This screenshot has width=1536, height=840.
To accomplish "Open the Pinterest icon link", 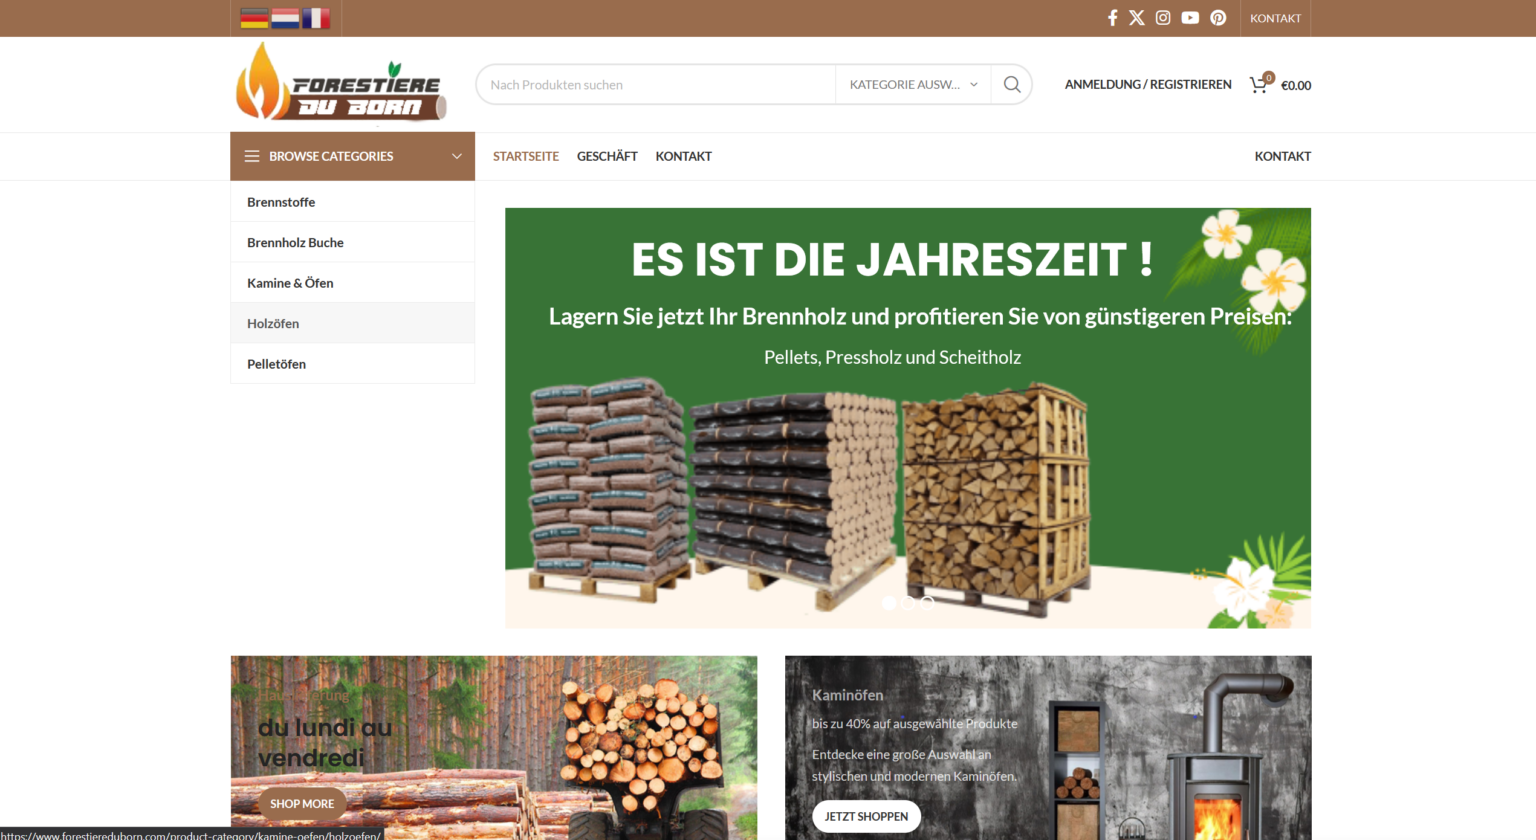I will pos(1218,18).
